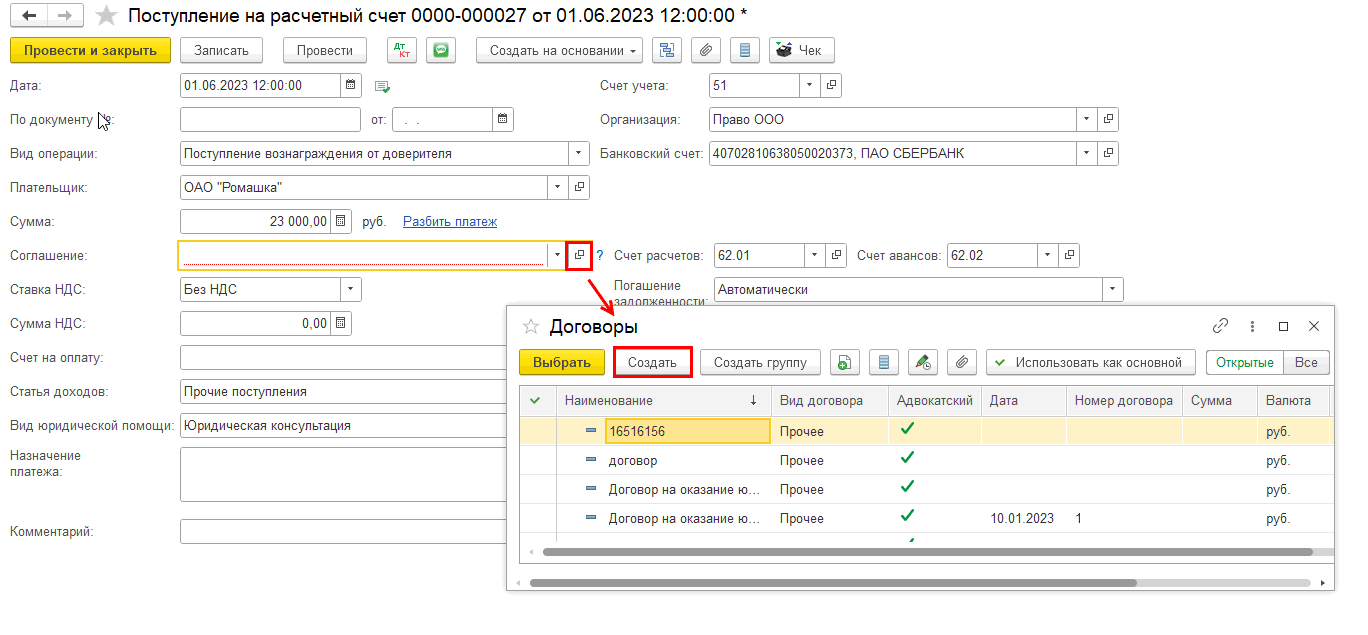
Task: Click the copy contract icon in Договоры toolbar
Action: pyautogui.click(x=844, y=363)
